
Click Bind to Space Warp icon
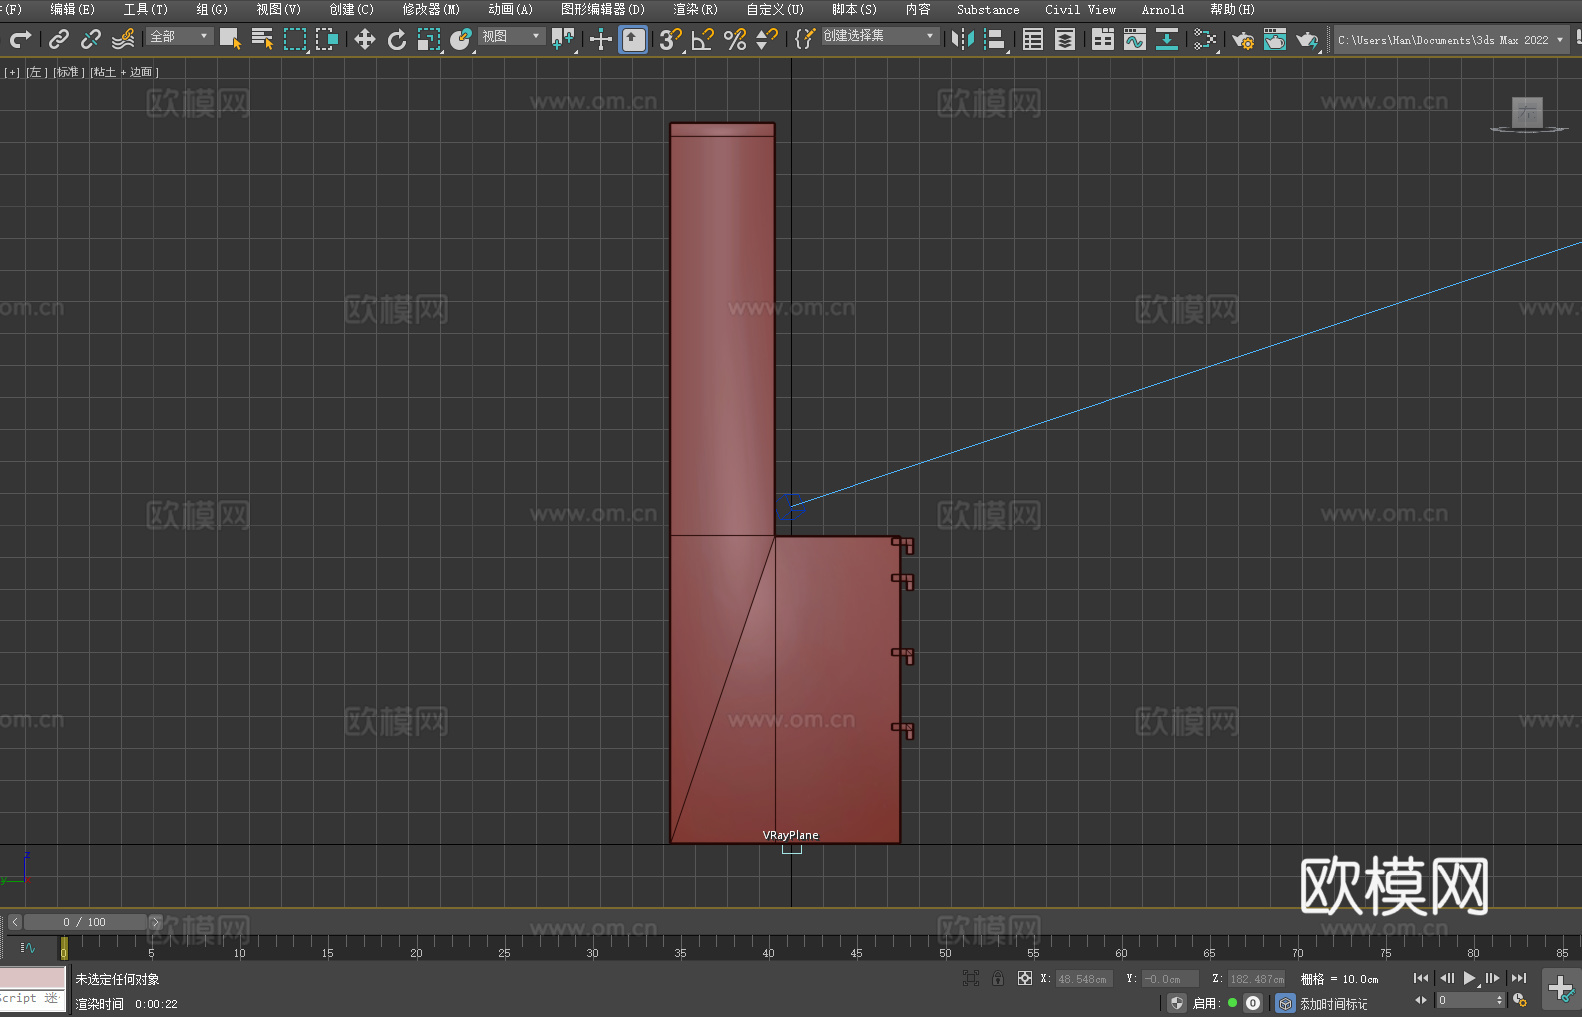click(x=123, y=39)
